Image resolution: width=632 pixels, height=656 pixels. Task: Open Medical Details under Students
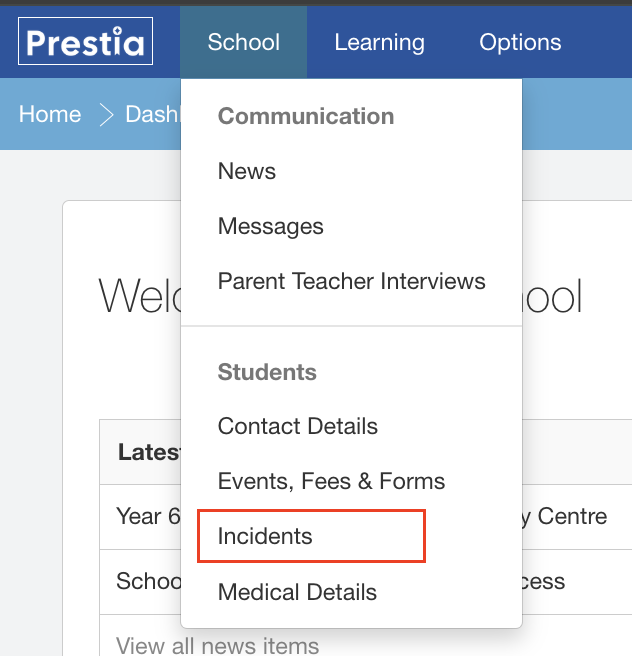pos(297,592)
